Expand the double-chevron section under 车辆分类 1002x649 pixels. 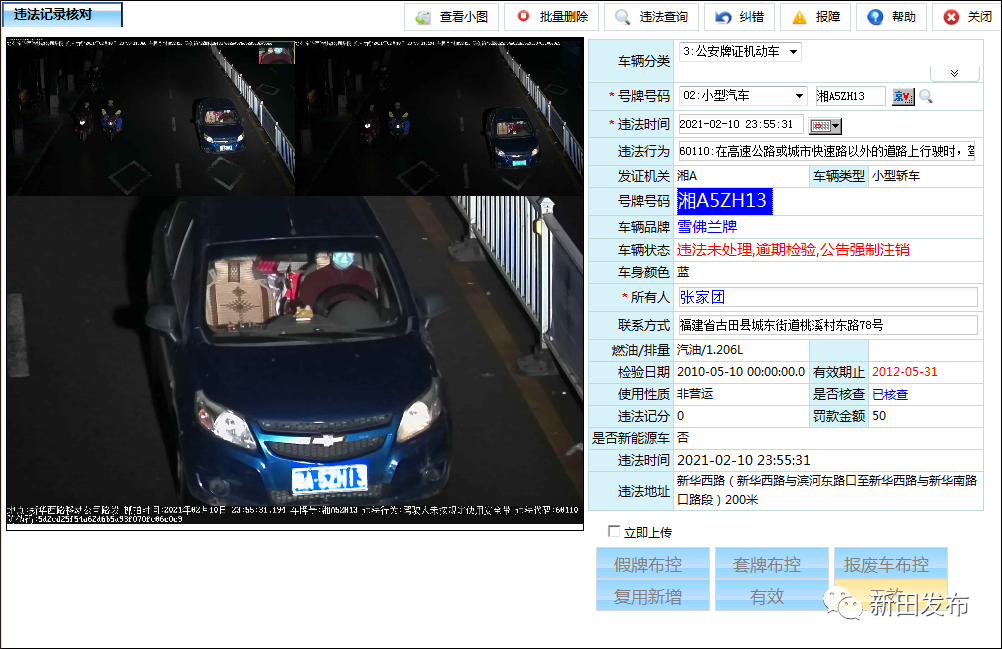[x=954, y=73]
